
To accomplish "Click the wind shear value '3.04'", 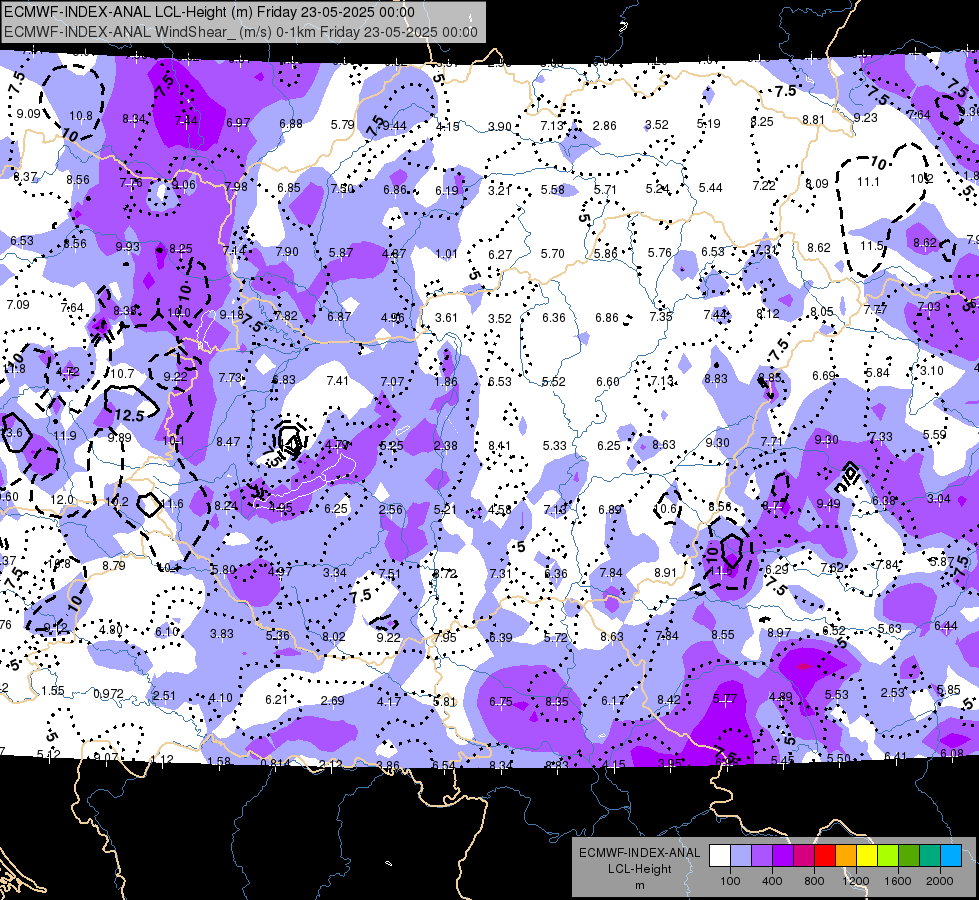I will 939,499.
